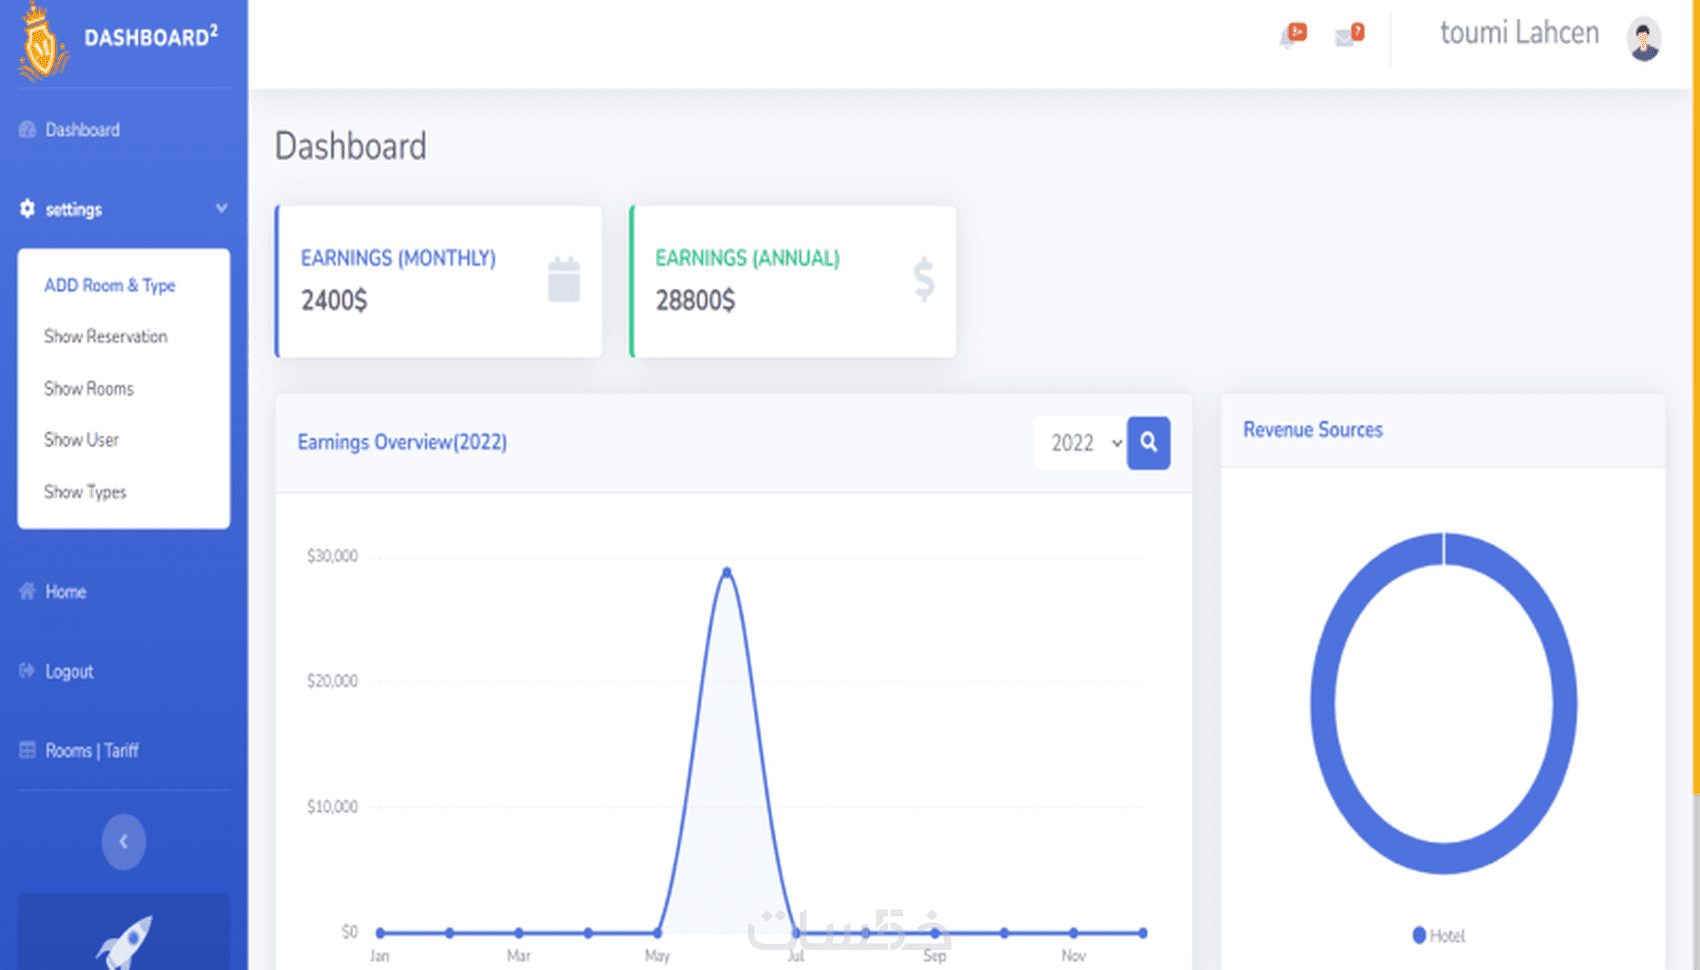Click the June peak data point on chart
Image resolution: width=1700 pixels, height=970 pixels.
coord(727,572)
